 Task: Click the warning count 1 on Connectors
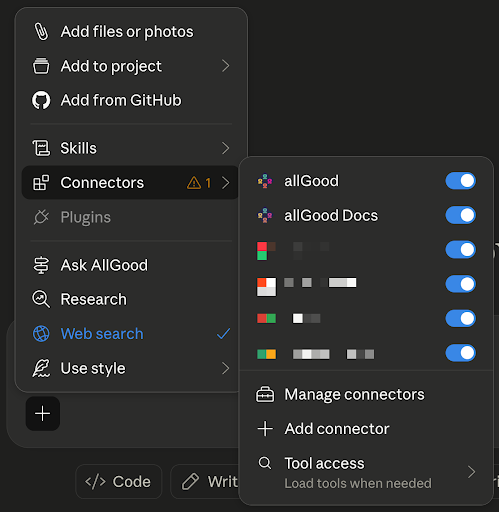[208, 183]
